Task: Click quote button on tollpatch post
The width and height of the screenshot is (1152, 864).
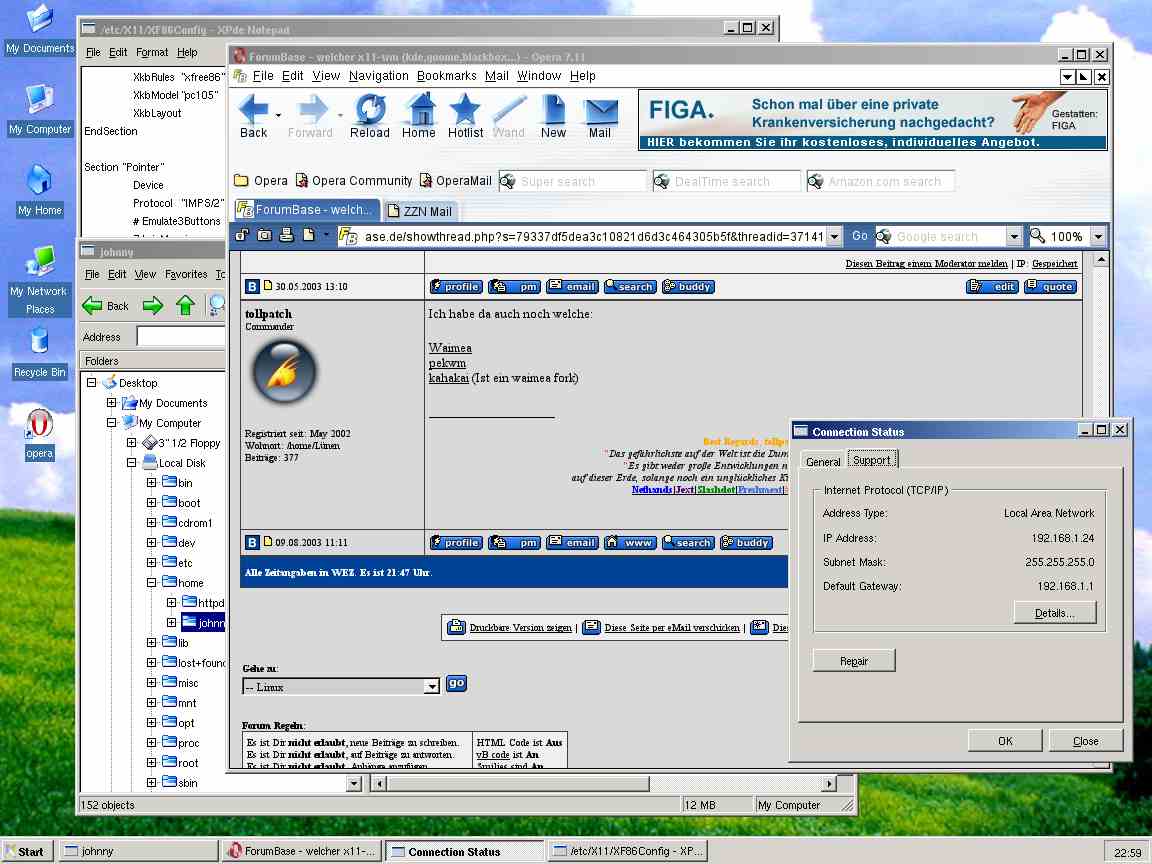Action: tap(1051, 287)
